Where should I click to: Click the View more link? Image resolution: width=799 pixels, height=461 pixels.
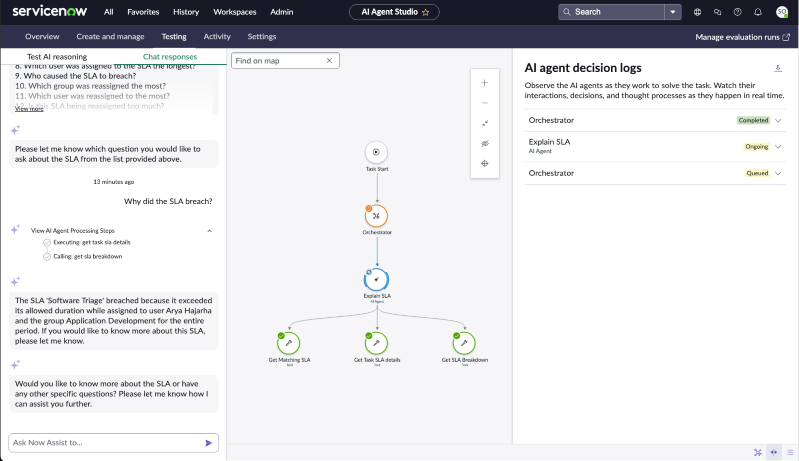[x=29, y=109]
